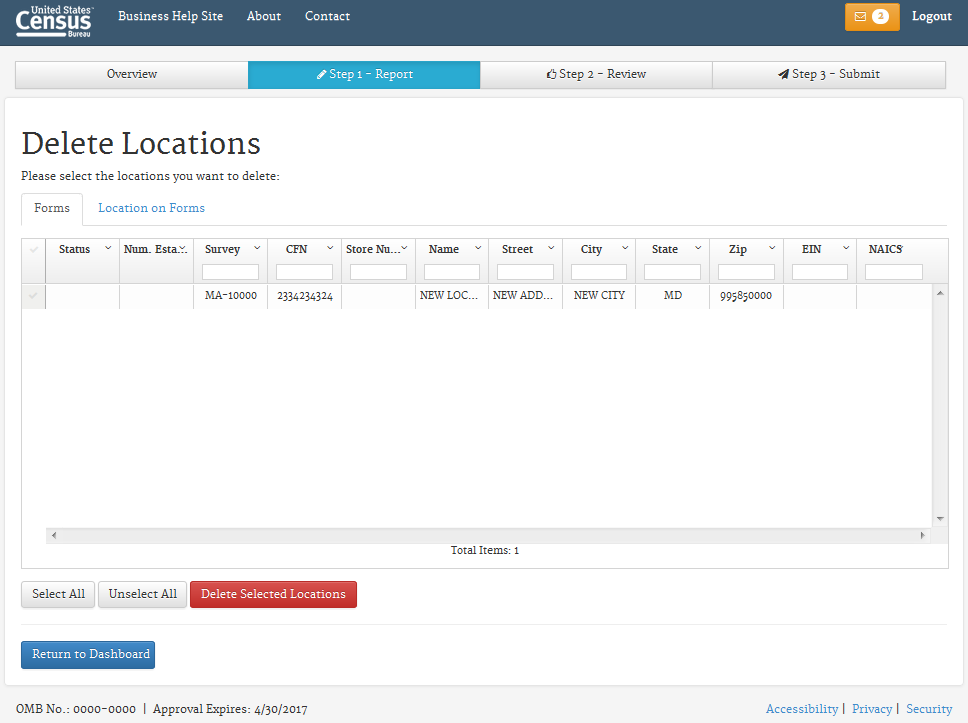
Task: Click the 995850000 zip cell
Action: 746,296
